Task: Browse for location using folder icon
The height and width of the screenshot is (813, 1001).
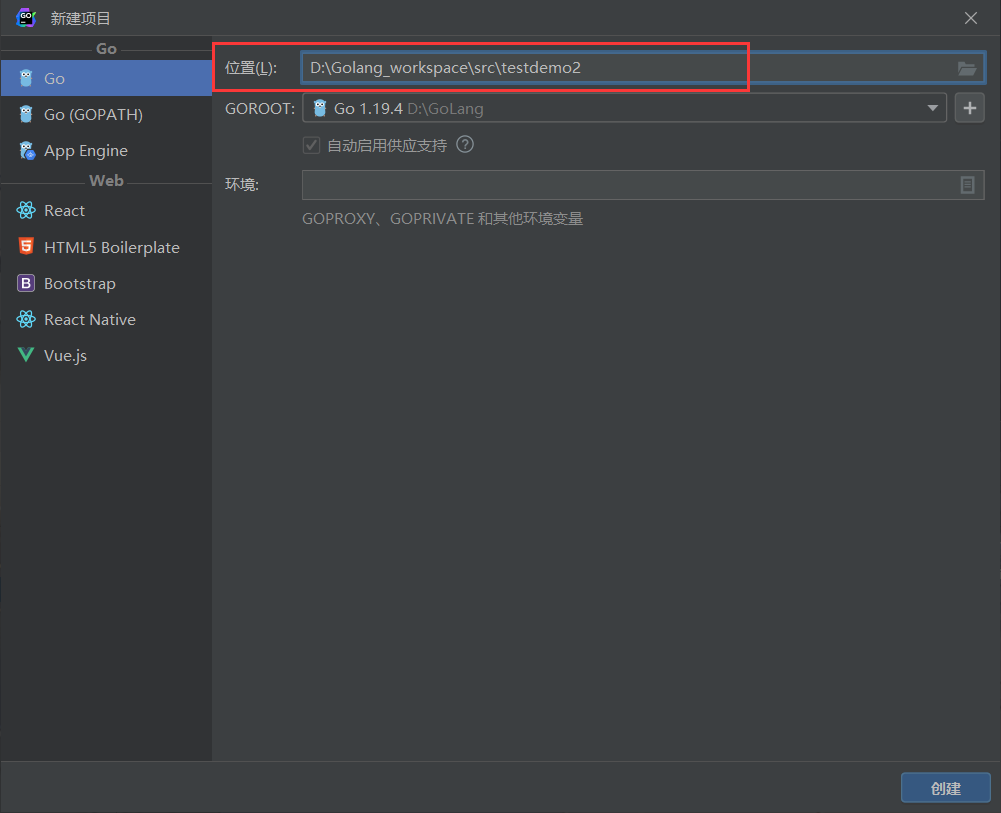Action: coord(966,68)
